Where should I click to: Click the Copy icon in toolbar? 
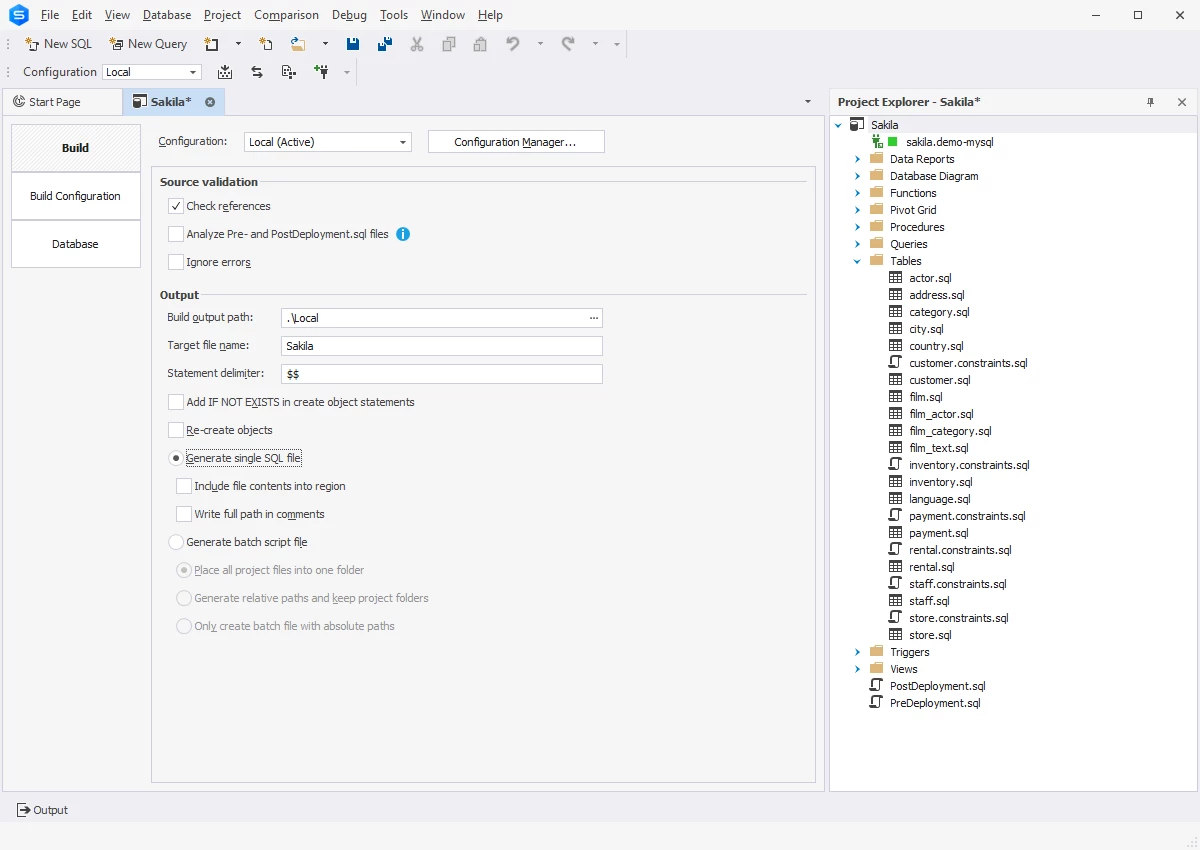tap(449, 44)
